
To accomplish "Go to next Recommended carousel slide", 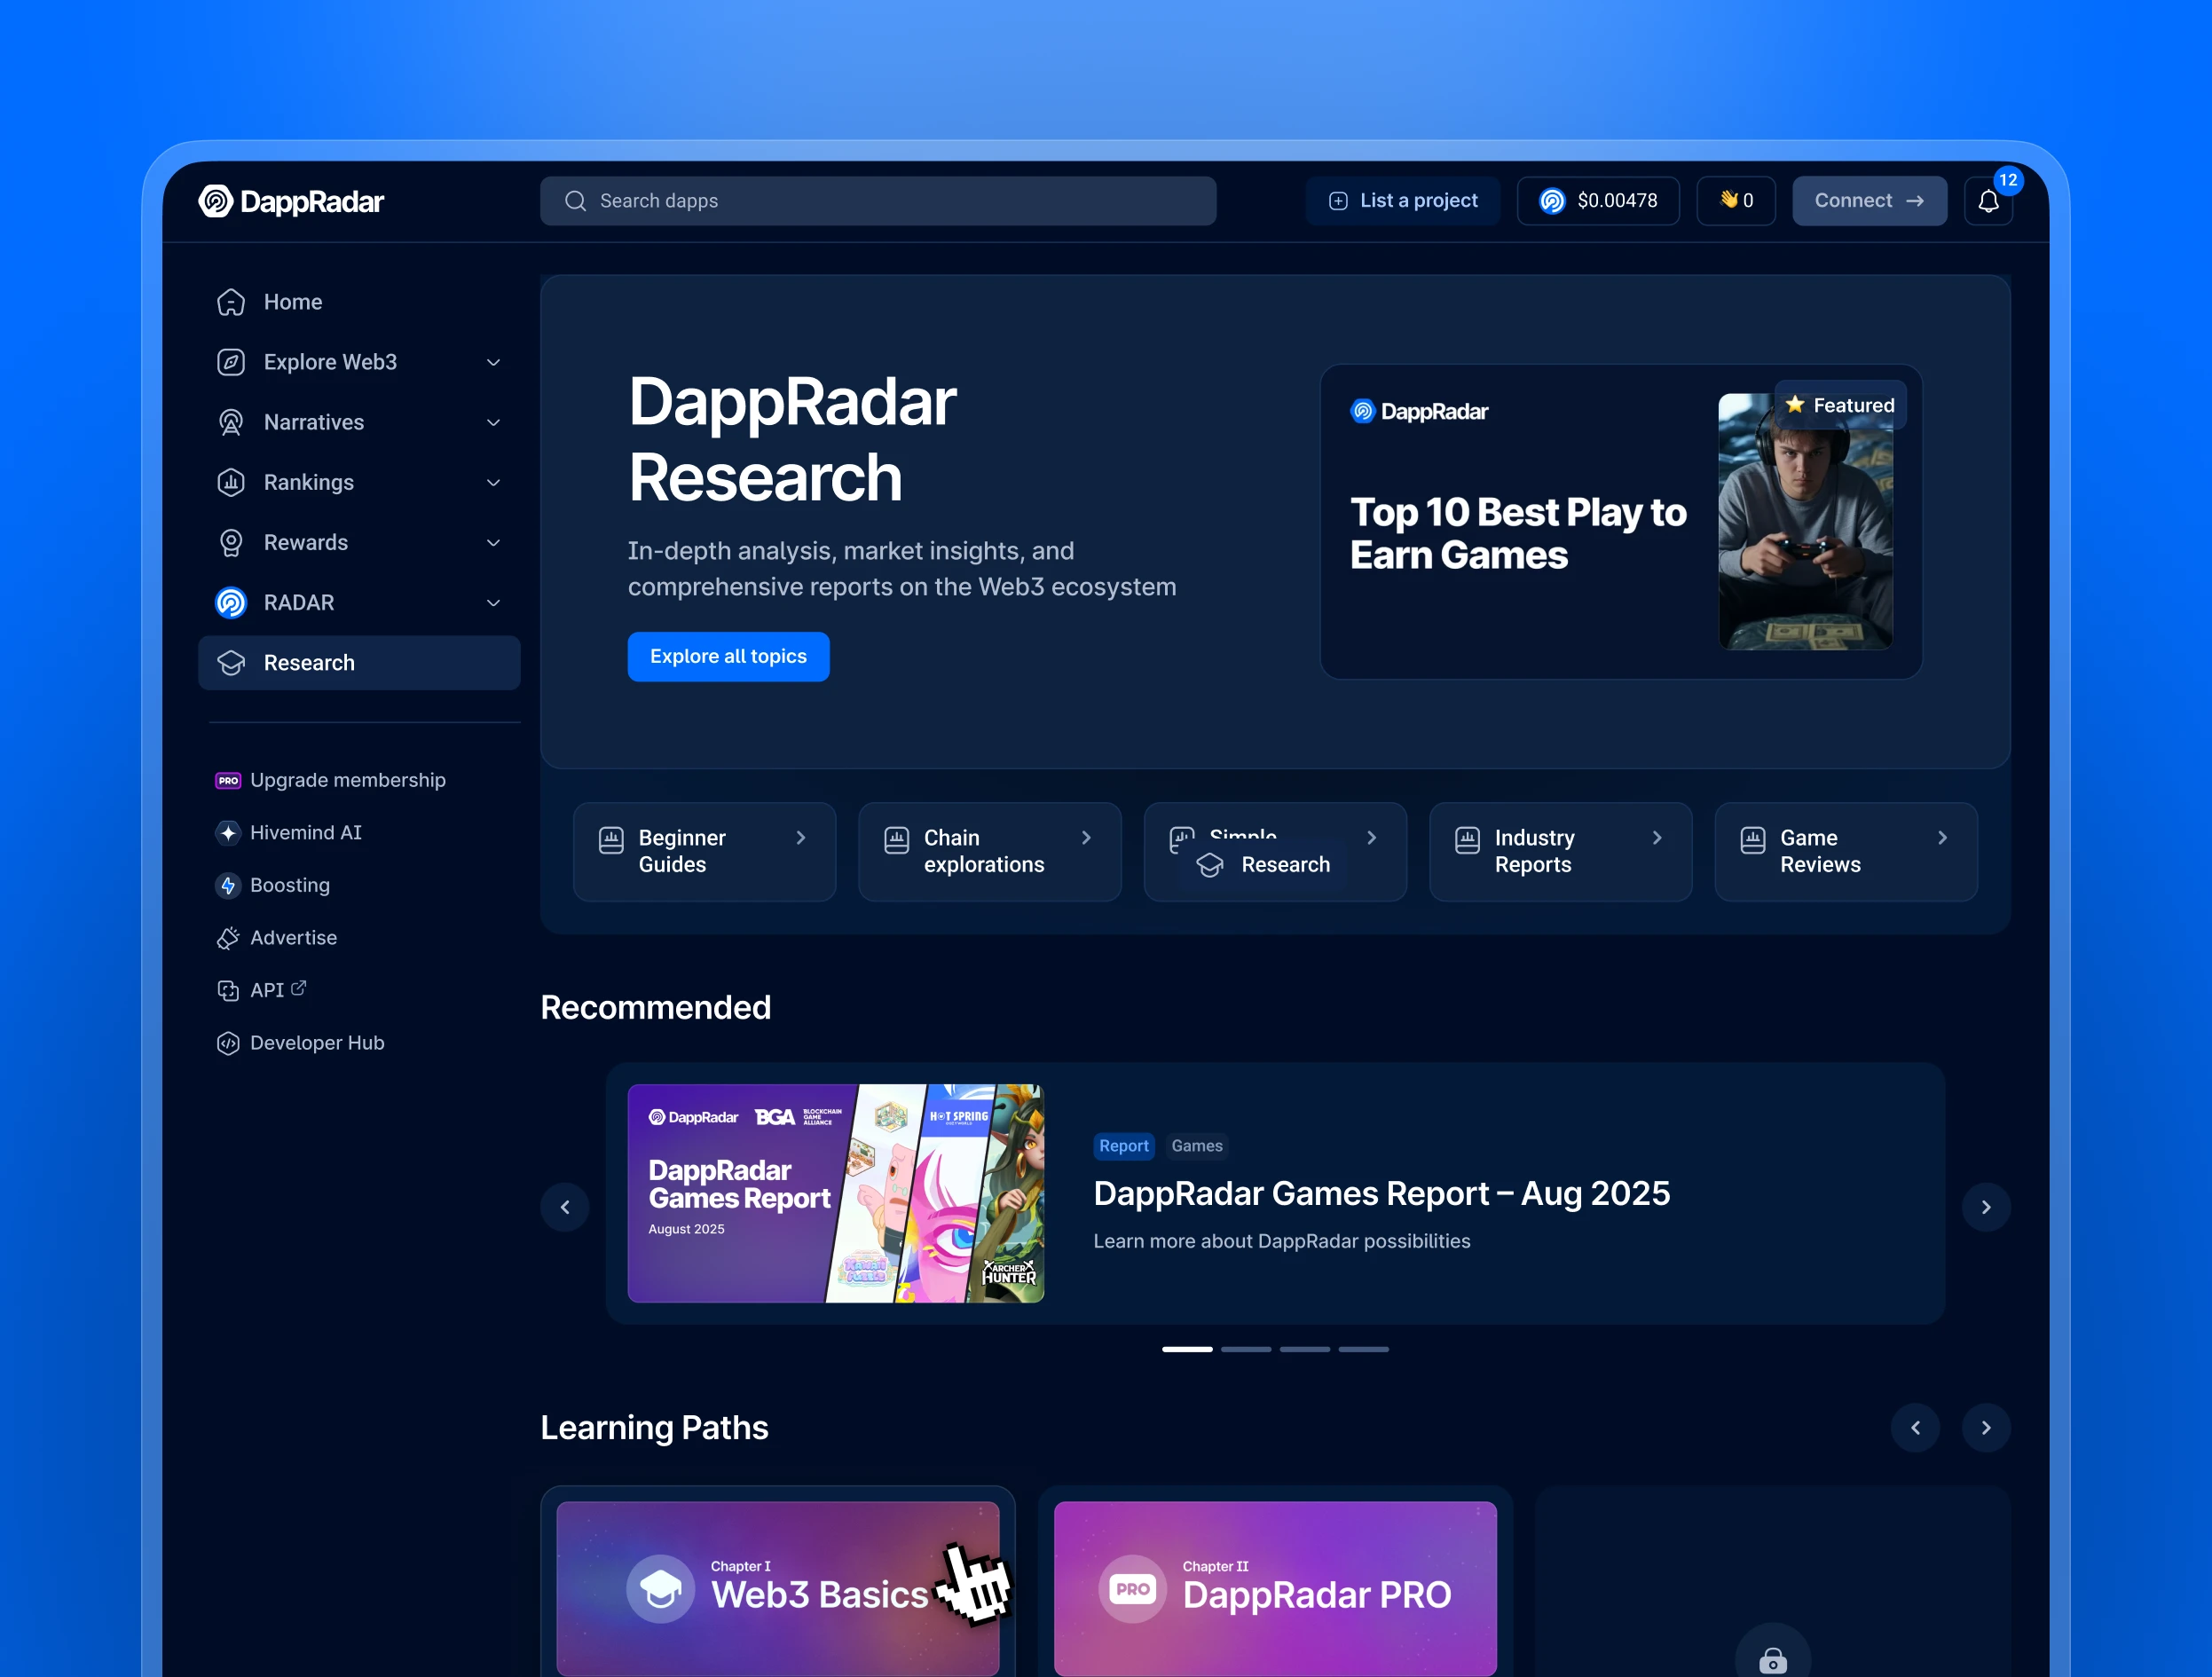I will coord(1985,1207).
